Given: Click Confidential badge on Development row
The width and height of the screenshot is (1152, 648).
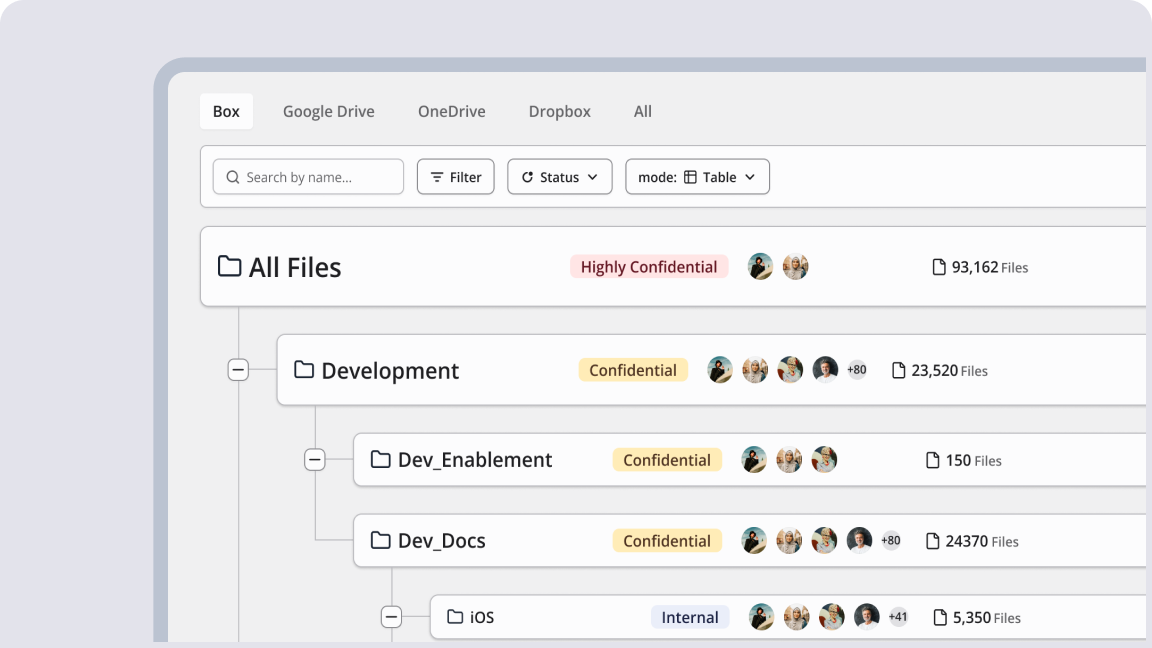Looking at the screenshot, I should click(x=633, y=370).
